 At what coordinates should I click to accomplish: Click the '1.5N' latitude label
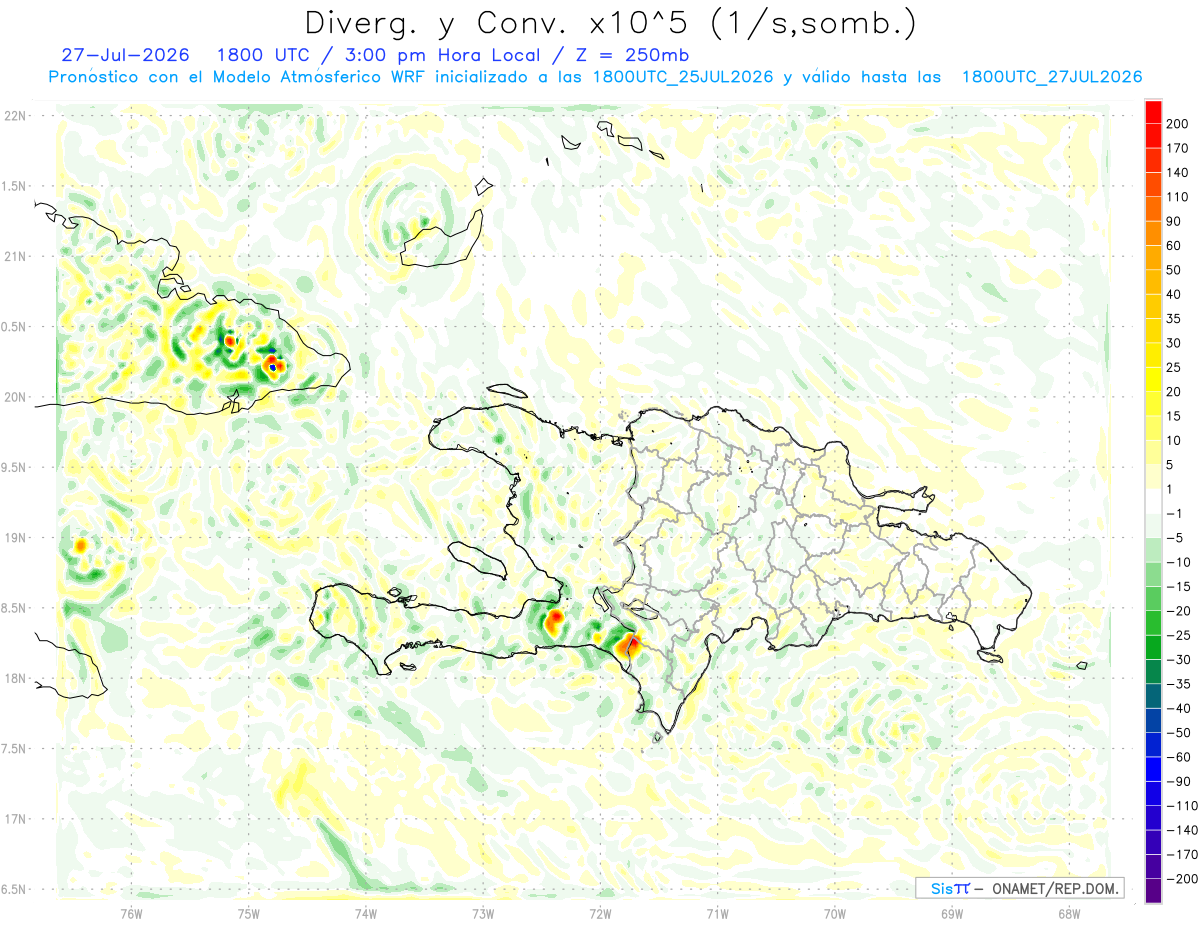12,186
